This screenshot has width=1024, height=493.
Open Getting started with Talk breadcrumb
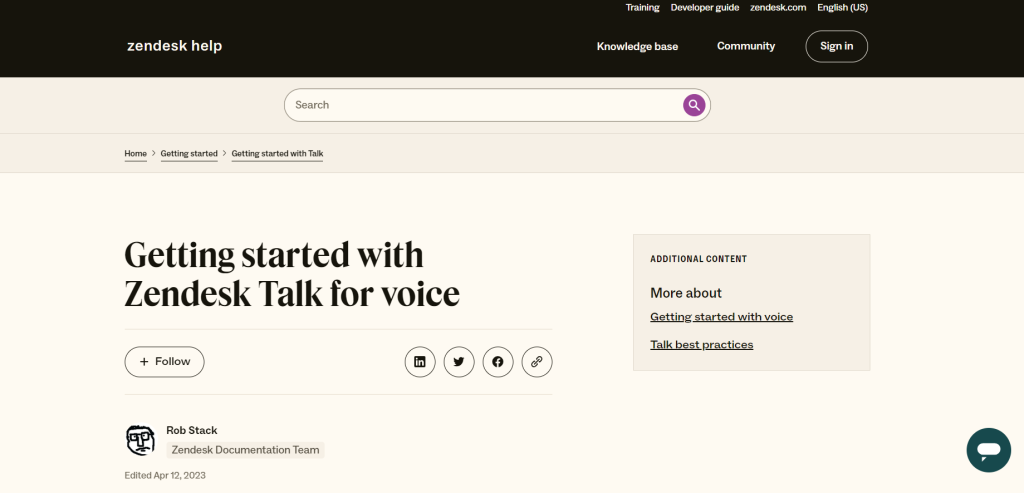point(278,153)
